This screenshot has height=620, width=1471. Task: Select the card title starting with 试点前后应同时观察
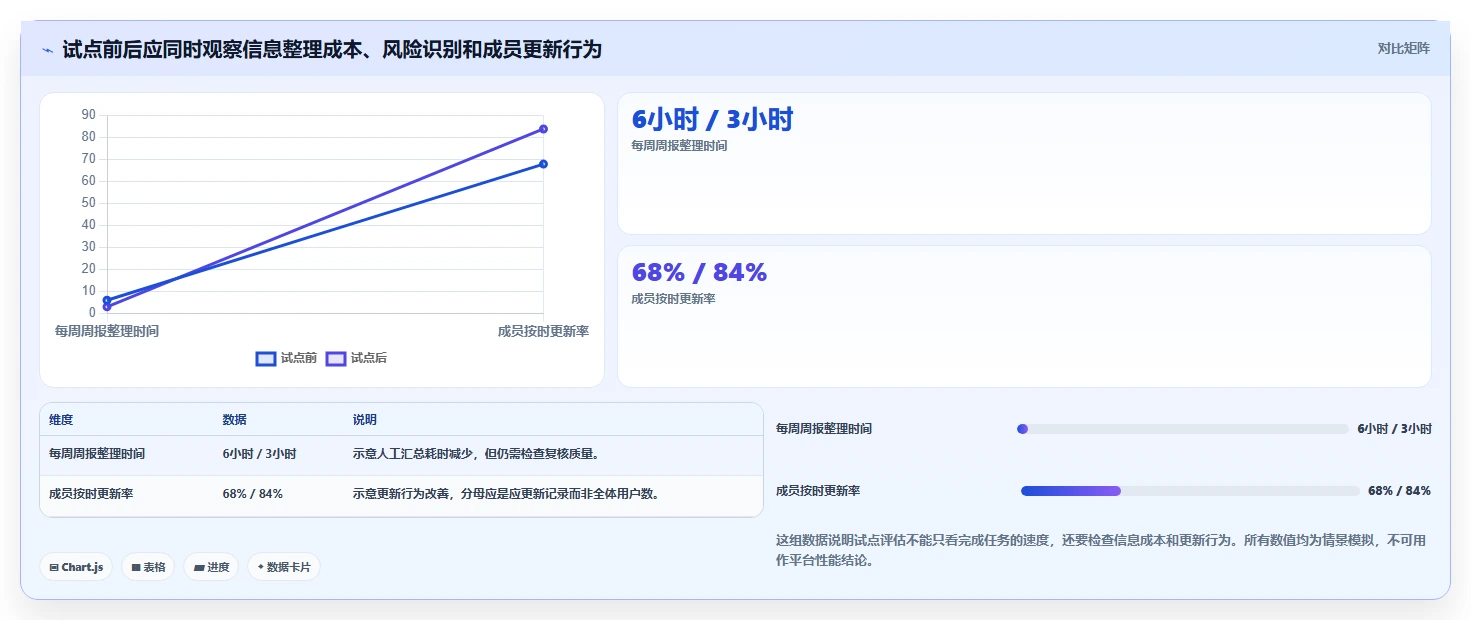point(332,49)
